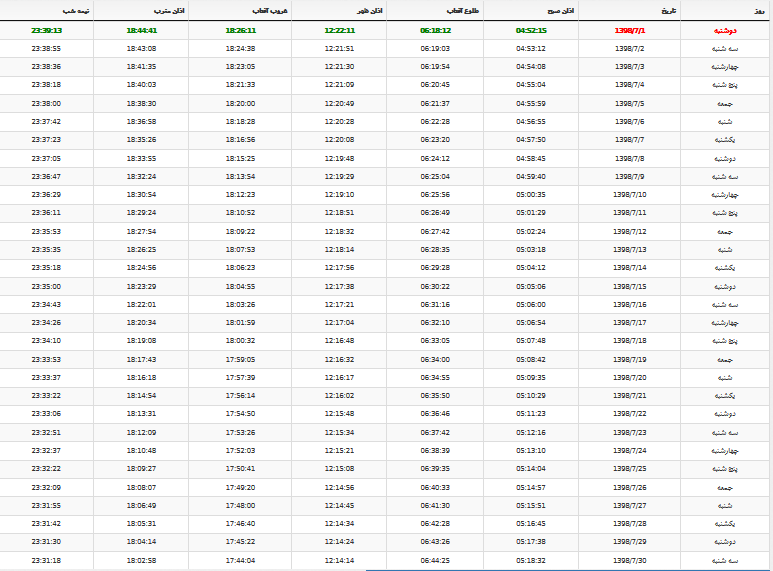Viewport: 773px width, 571px height.
Task: Click the روز column header
Action: coord(759,11)
